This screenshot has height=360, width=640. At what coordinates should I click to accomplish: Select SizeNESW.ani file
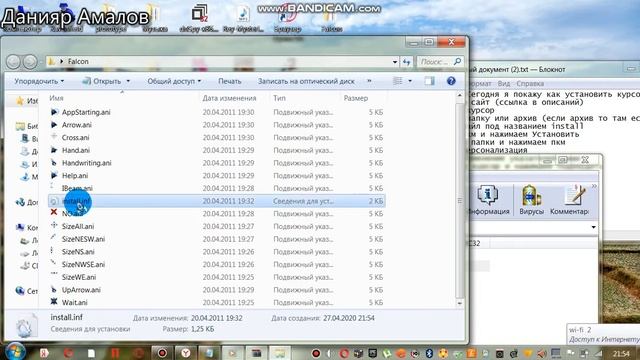tap(83, 239)
